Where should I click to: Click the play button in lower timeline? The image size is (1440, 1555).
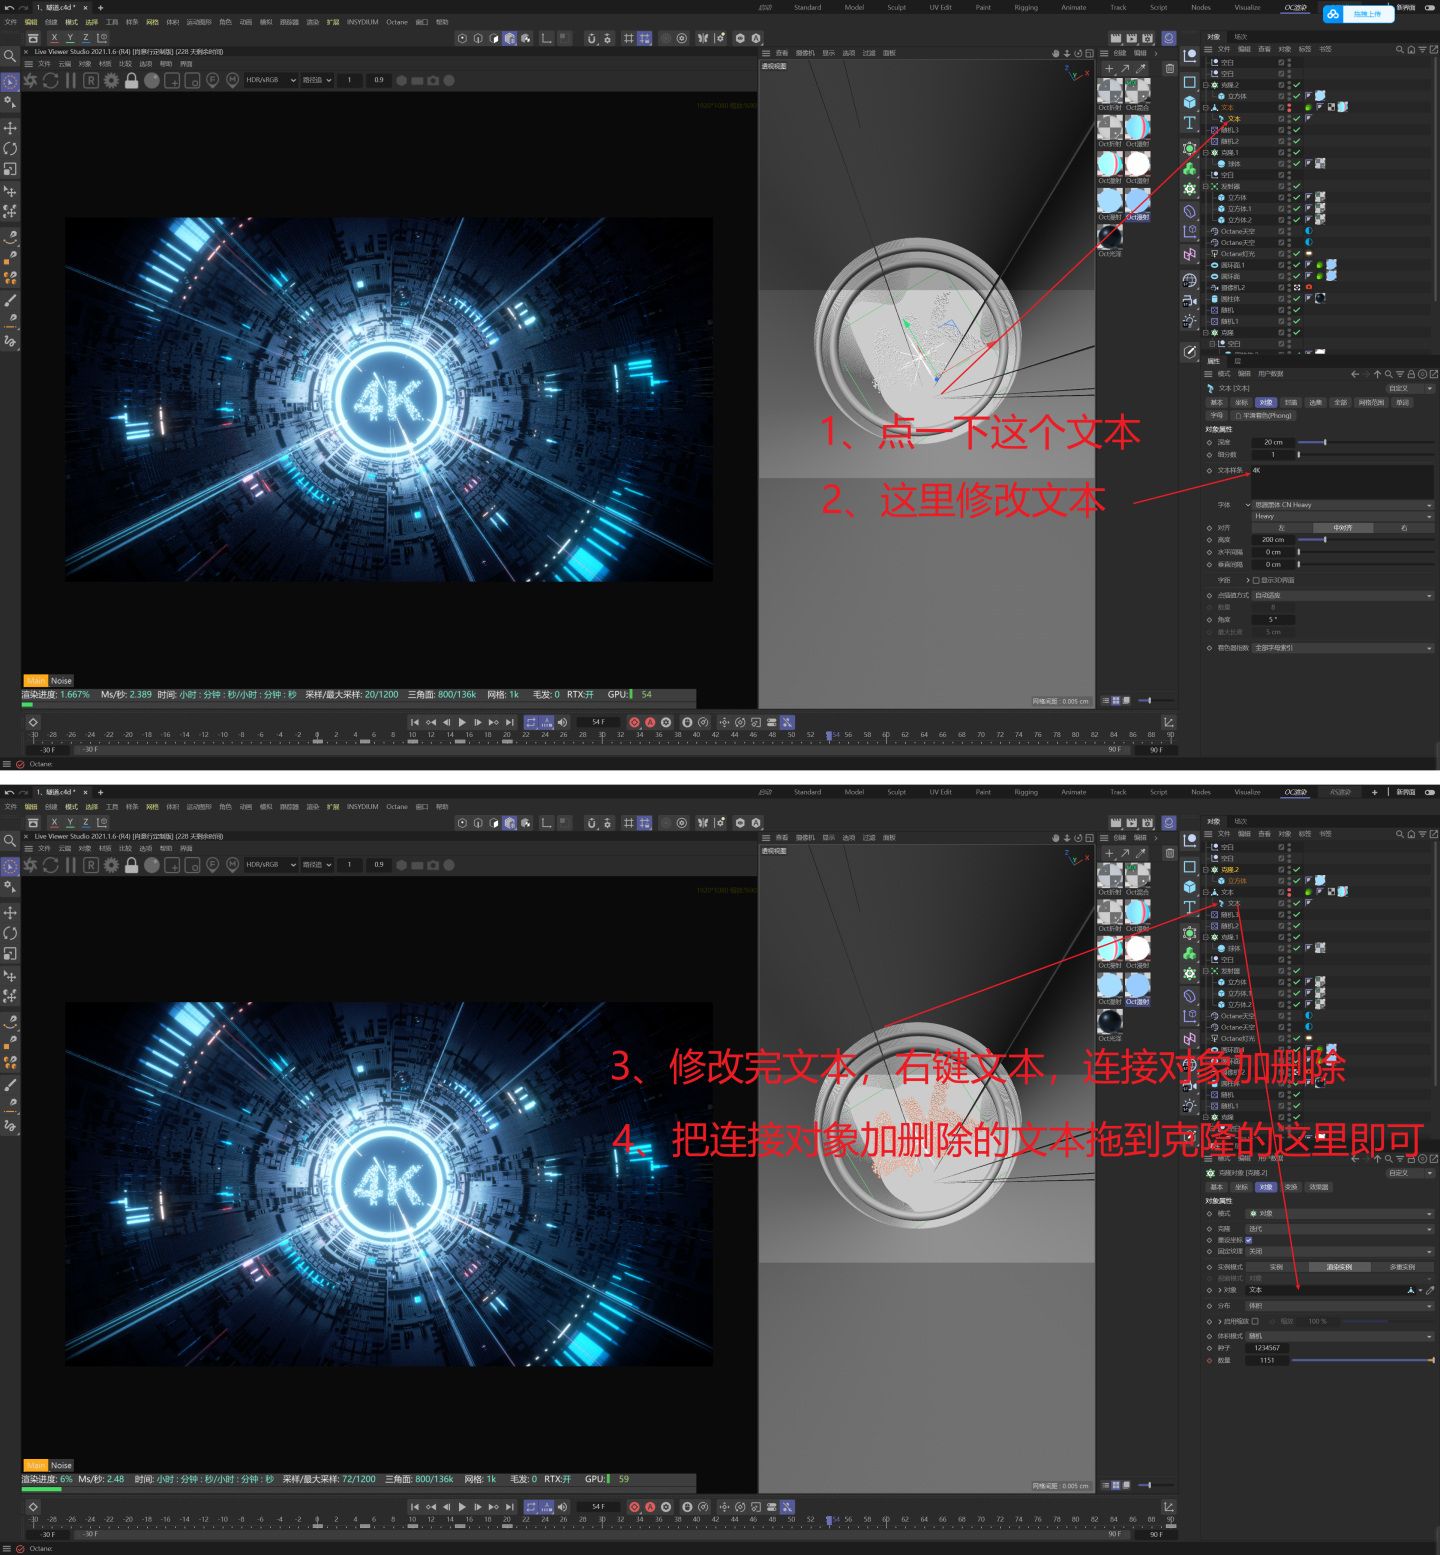(462, 1507)
